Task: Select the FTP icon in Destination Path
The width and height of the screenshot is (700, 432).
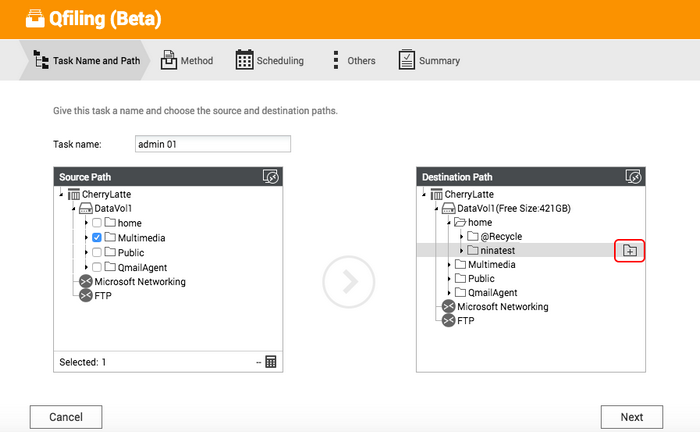Action: [x=448, y=320]
